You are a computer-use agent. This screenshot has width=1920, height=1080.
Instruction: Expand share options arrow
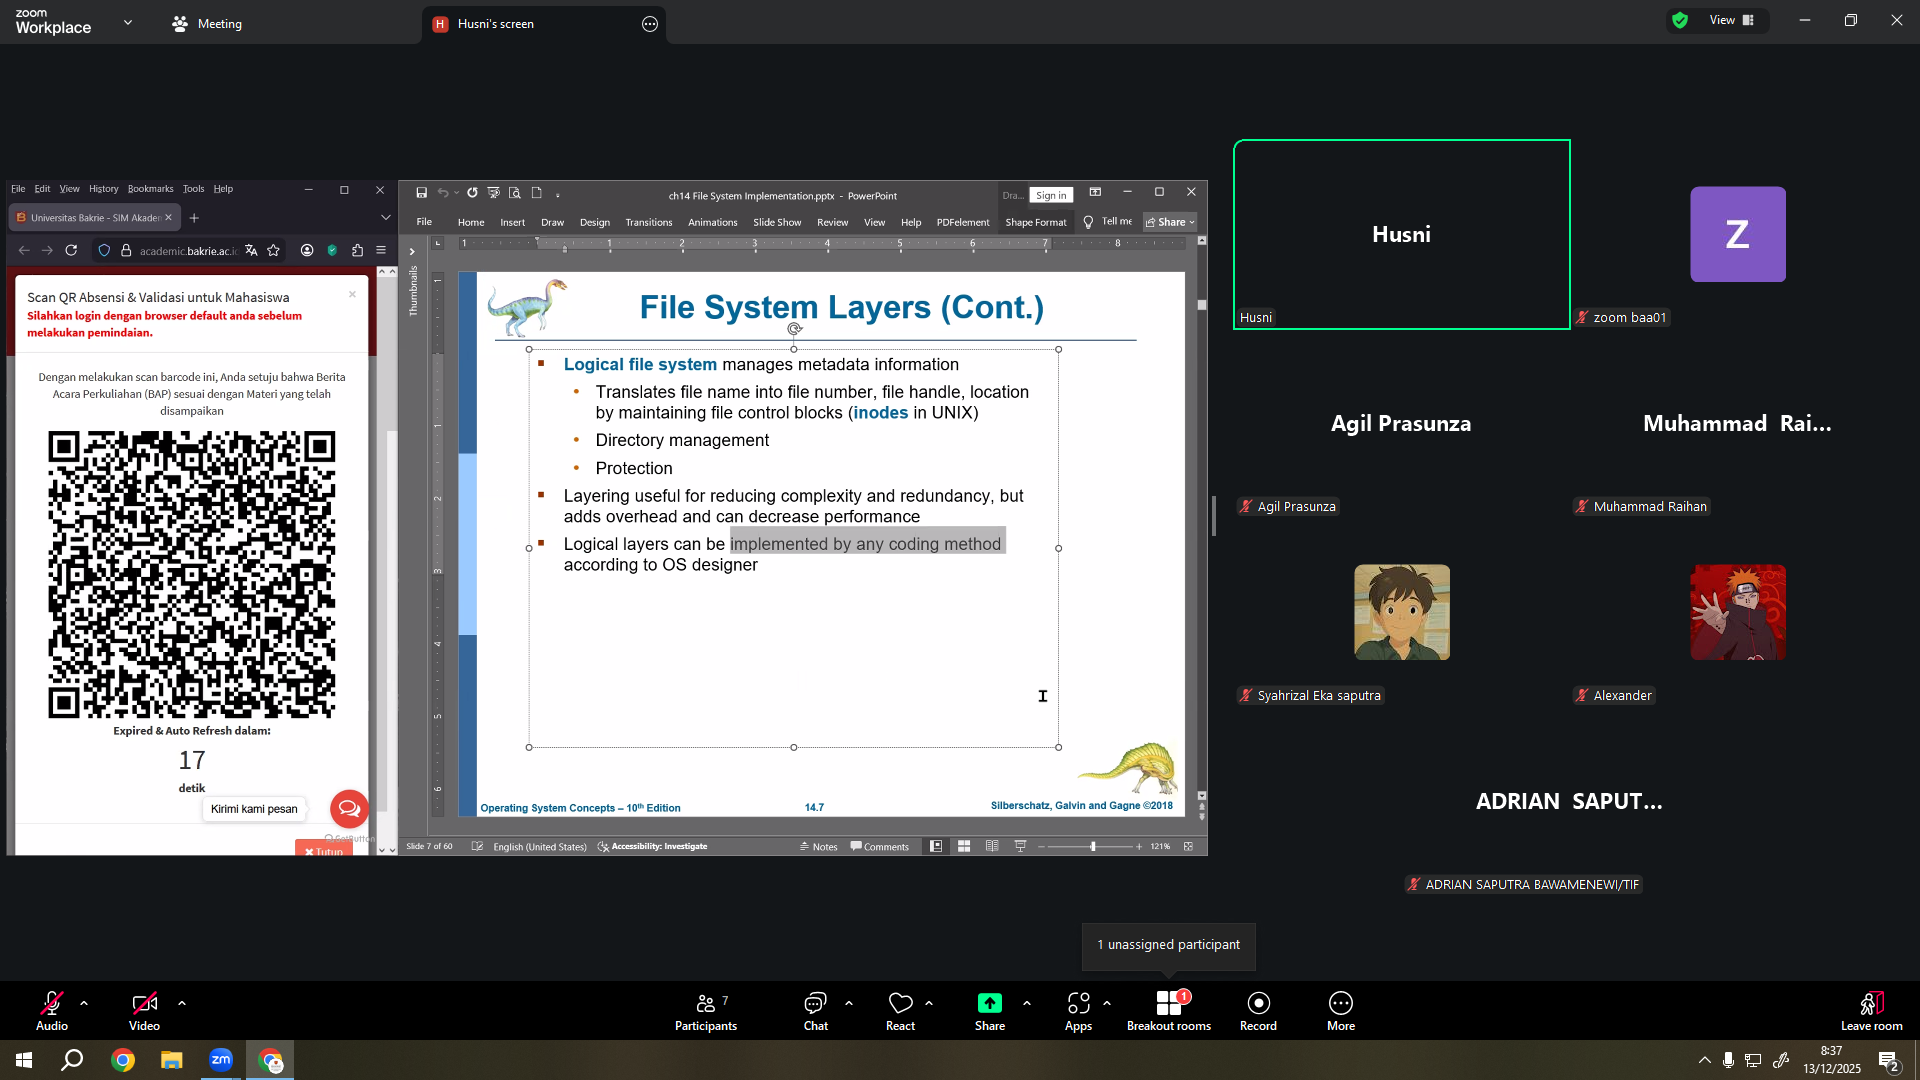[1027, 1003]
